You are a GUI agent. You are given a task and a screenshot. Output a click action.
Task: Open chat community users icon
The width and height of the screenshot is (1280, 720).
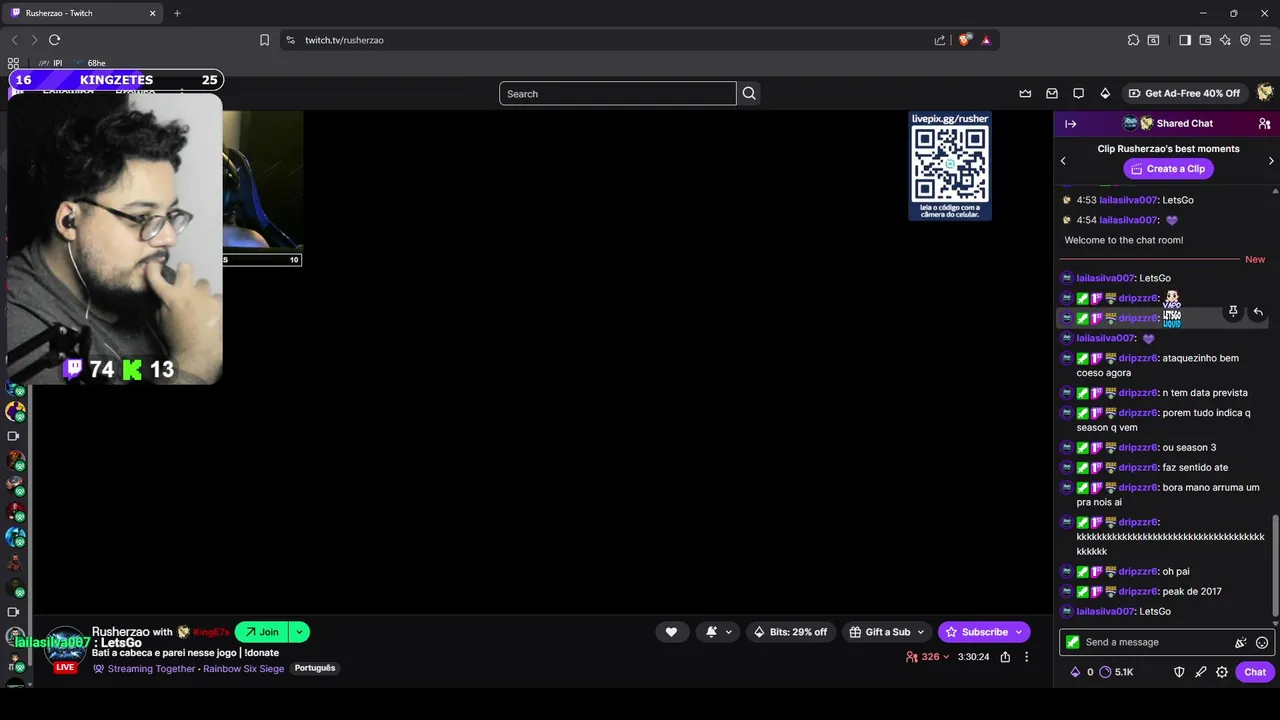(x=1264, y=124)
